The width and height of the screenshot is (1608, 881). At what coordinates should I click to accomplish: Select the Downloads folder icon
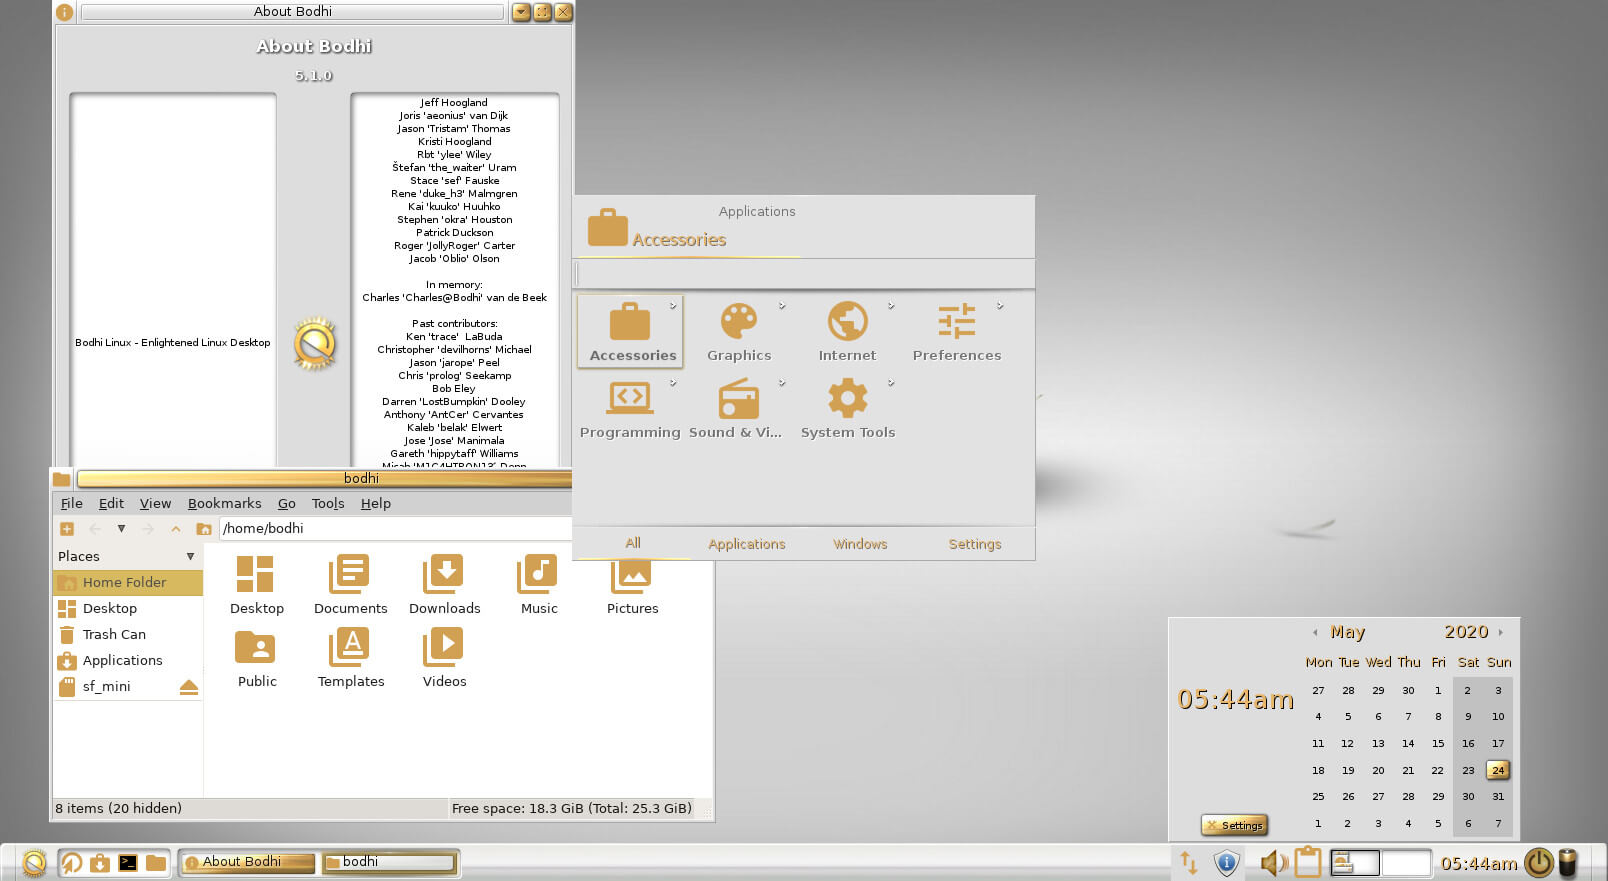coord(444,584)
